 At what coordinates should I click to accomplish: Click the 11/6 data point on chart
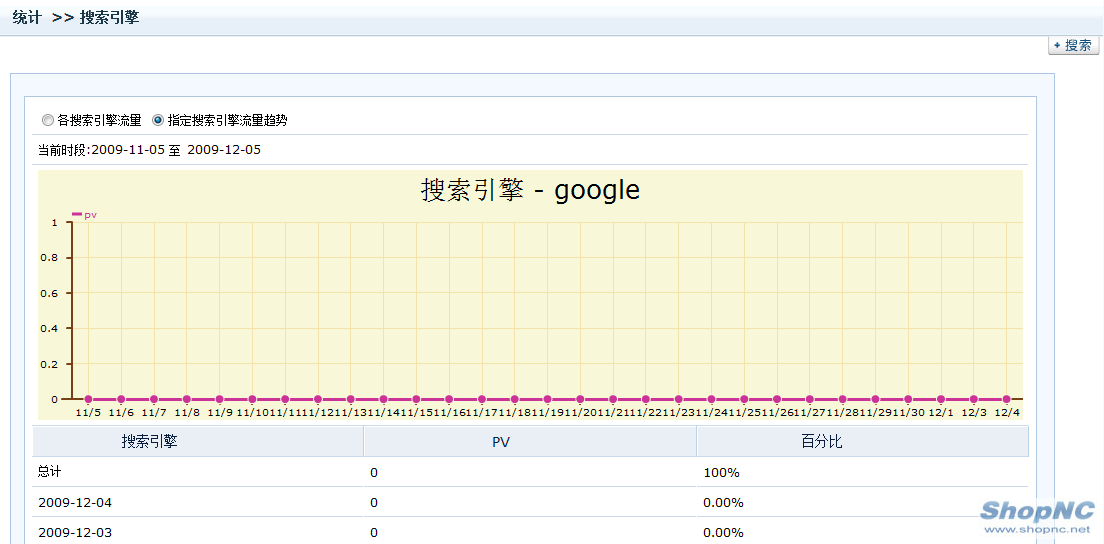coord(121,399)
